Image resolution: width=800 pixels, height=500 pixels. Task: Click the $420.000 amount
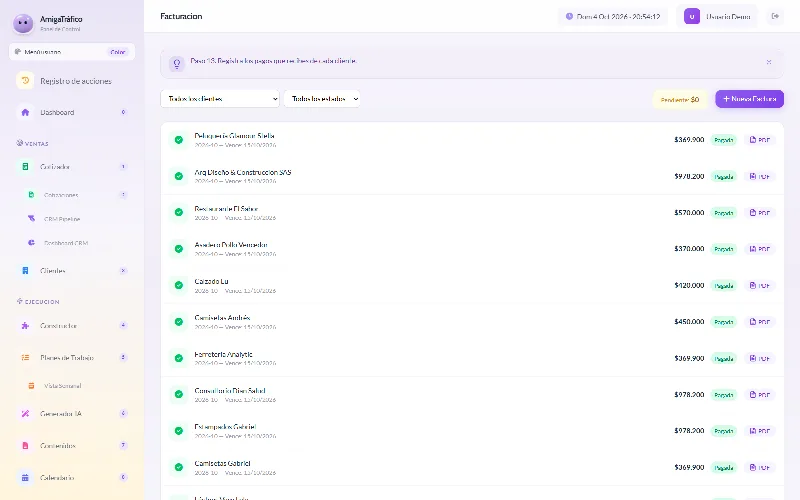pos(689,285)
